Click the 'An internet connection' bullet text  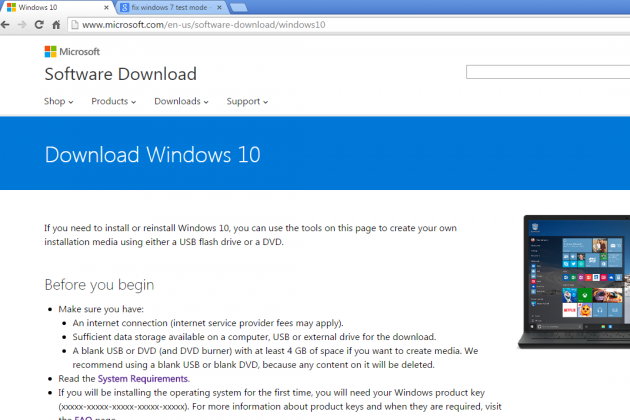click(208, 323)
